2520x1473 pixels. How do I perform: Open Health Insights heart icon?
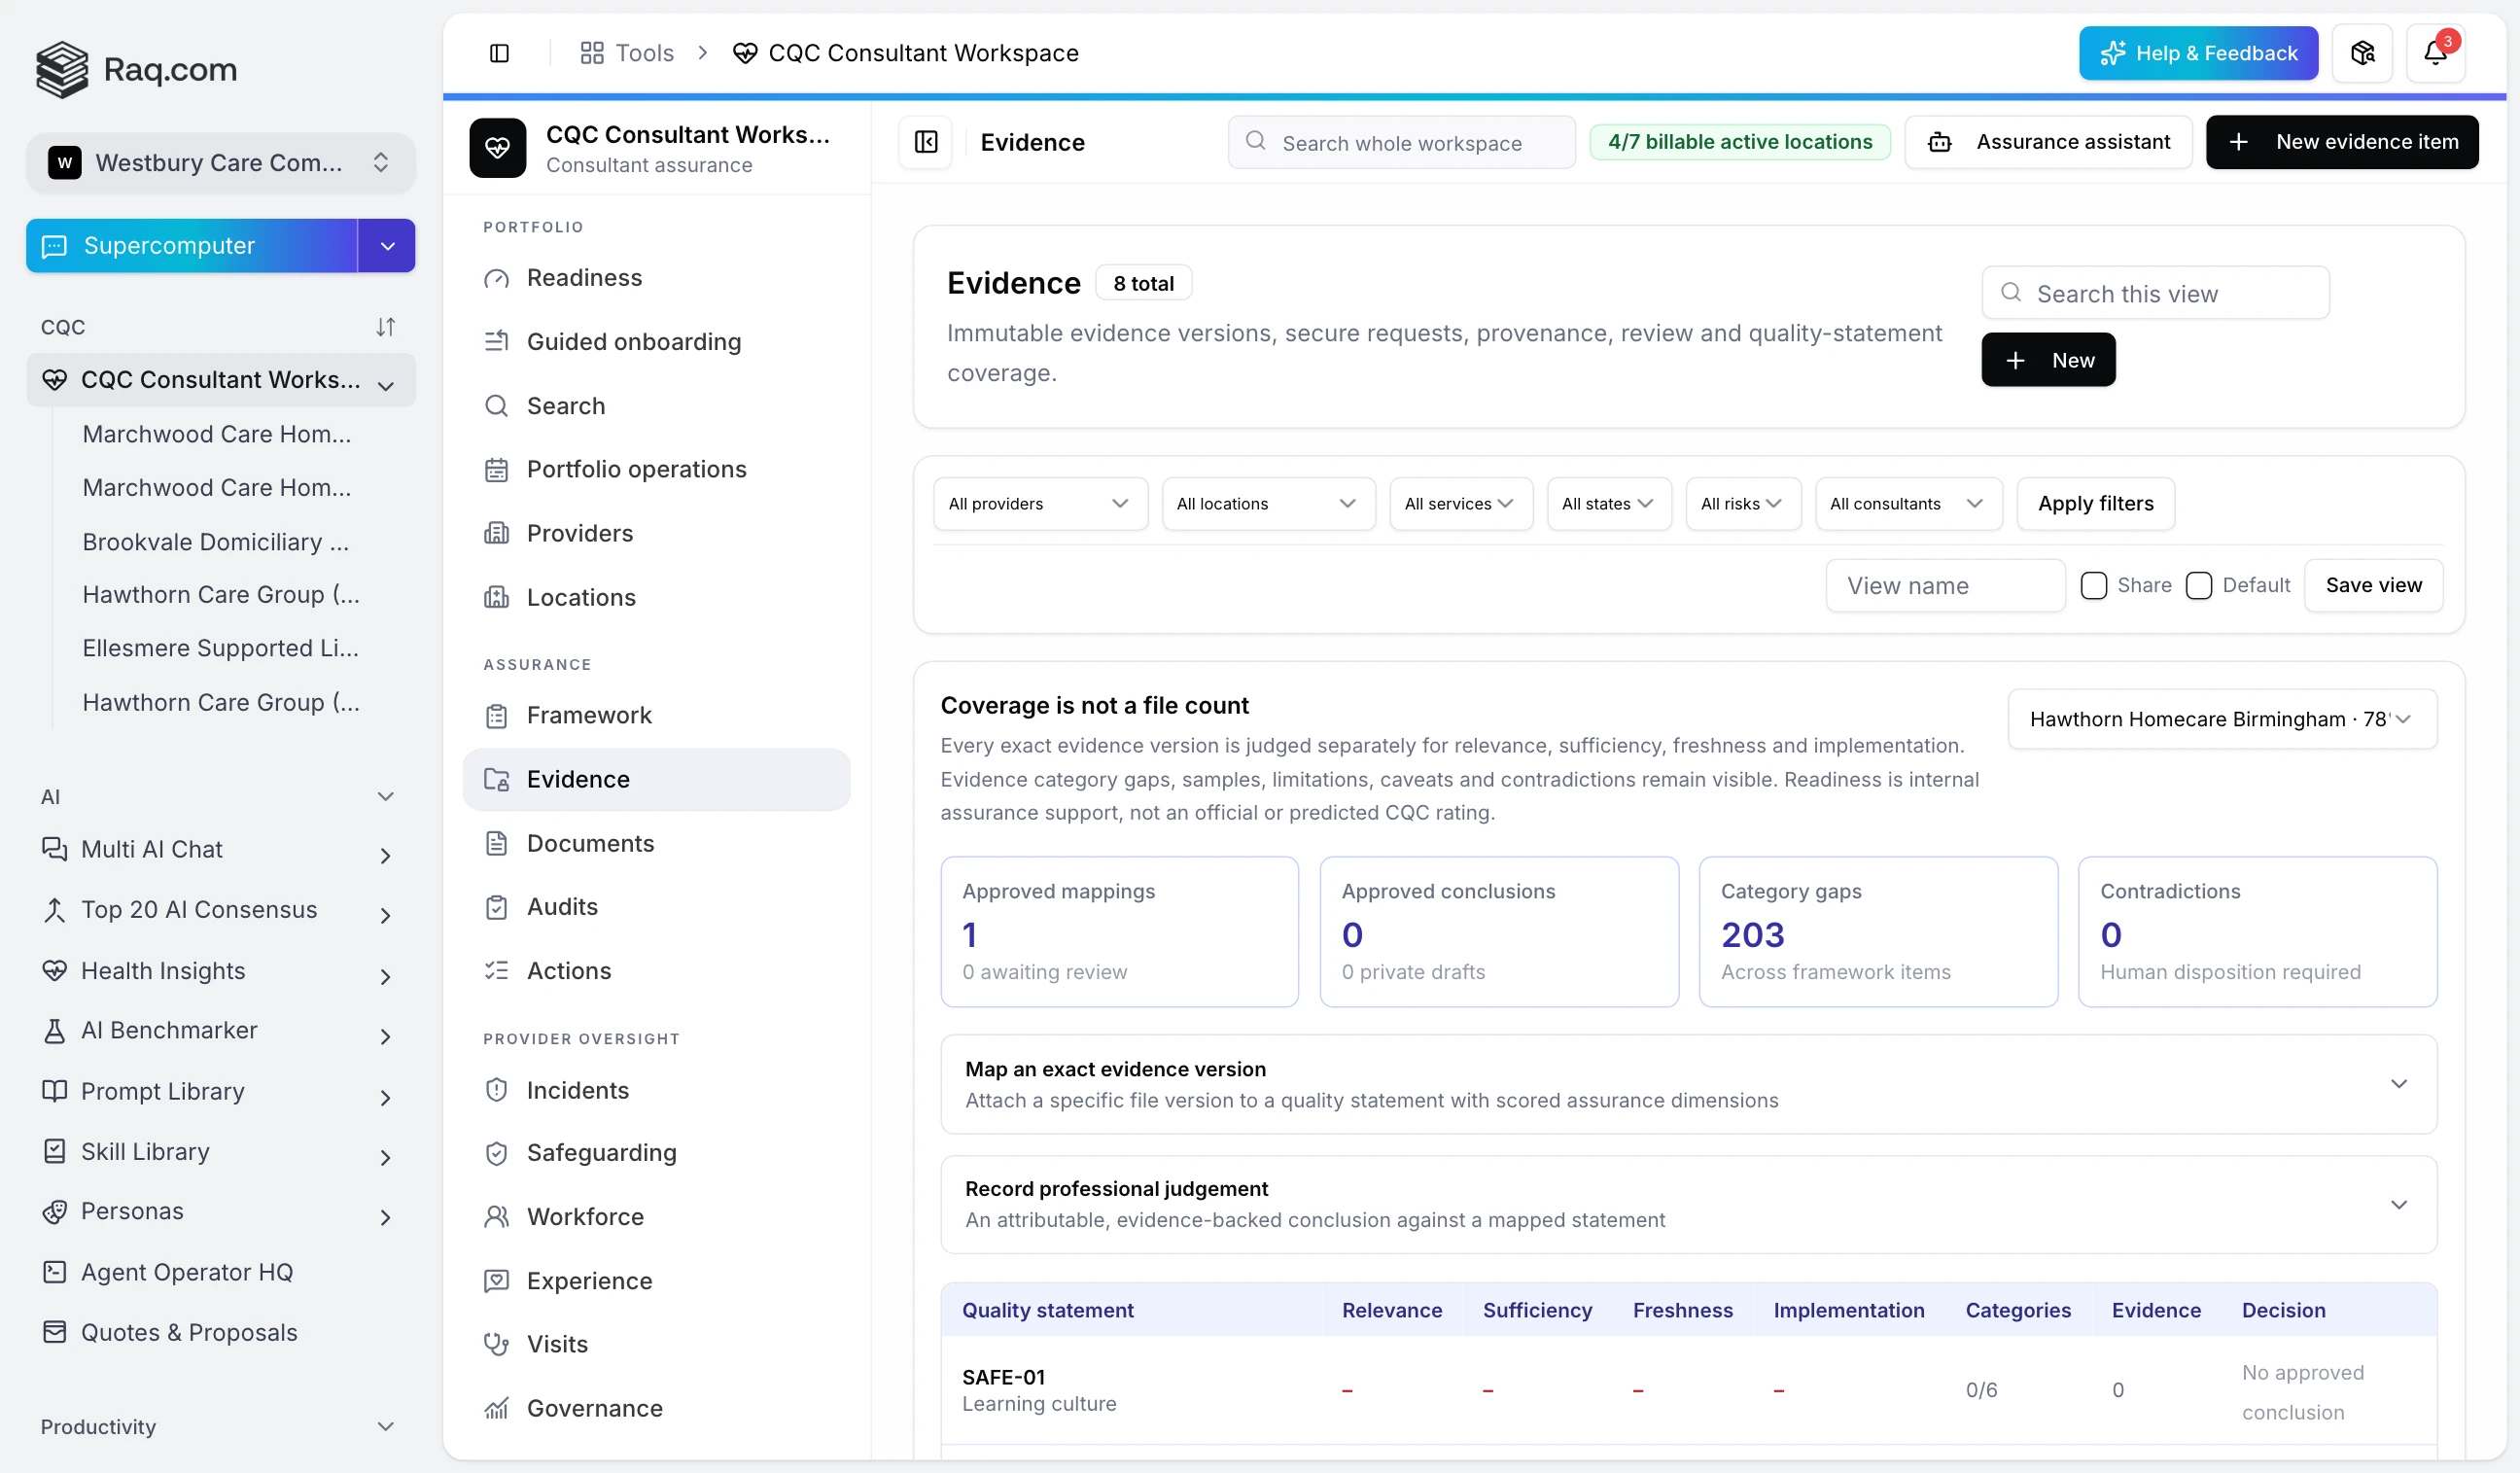tap(54, 971)
